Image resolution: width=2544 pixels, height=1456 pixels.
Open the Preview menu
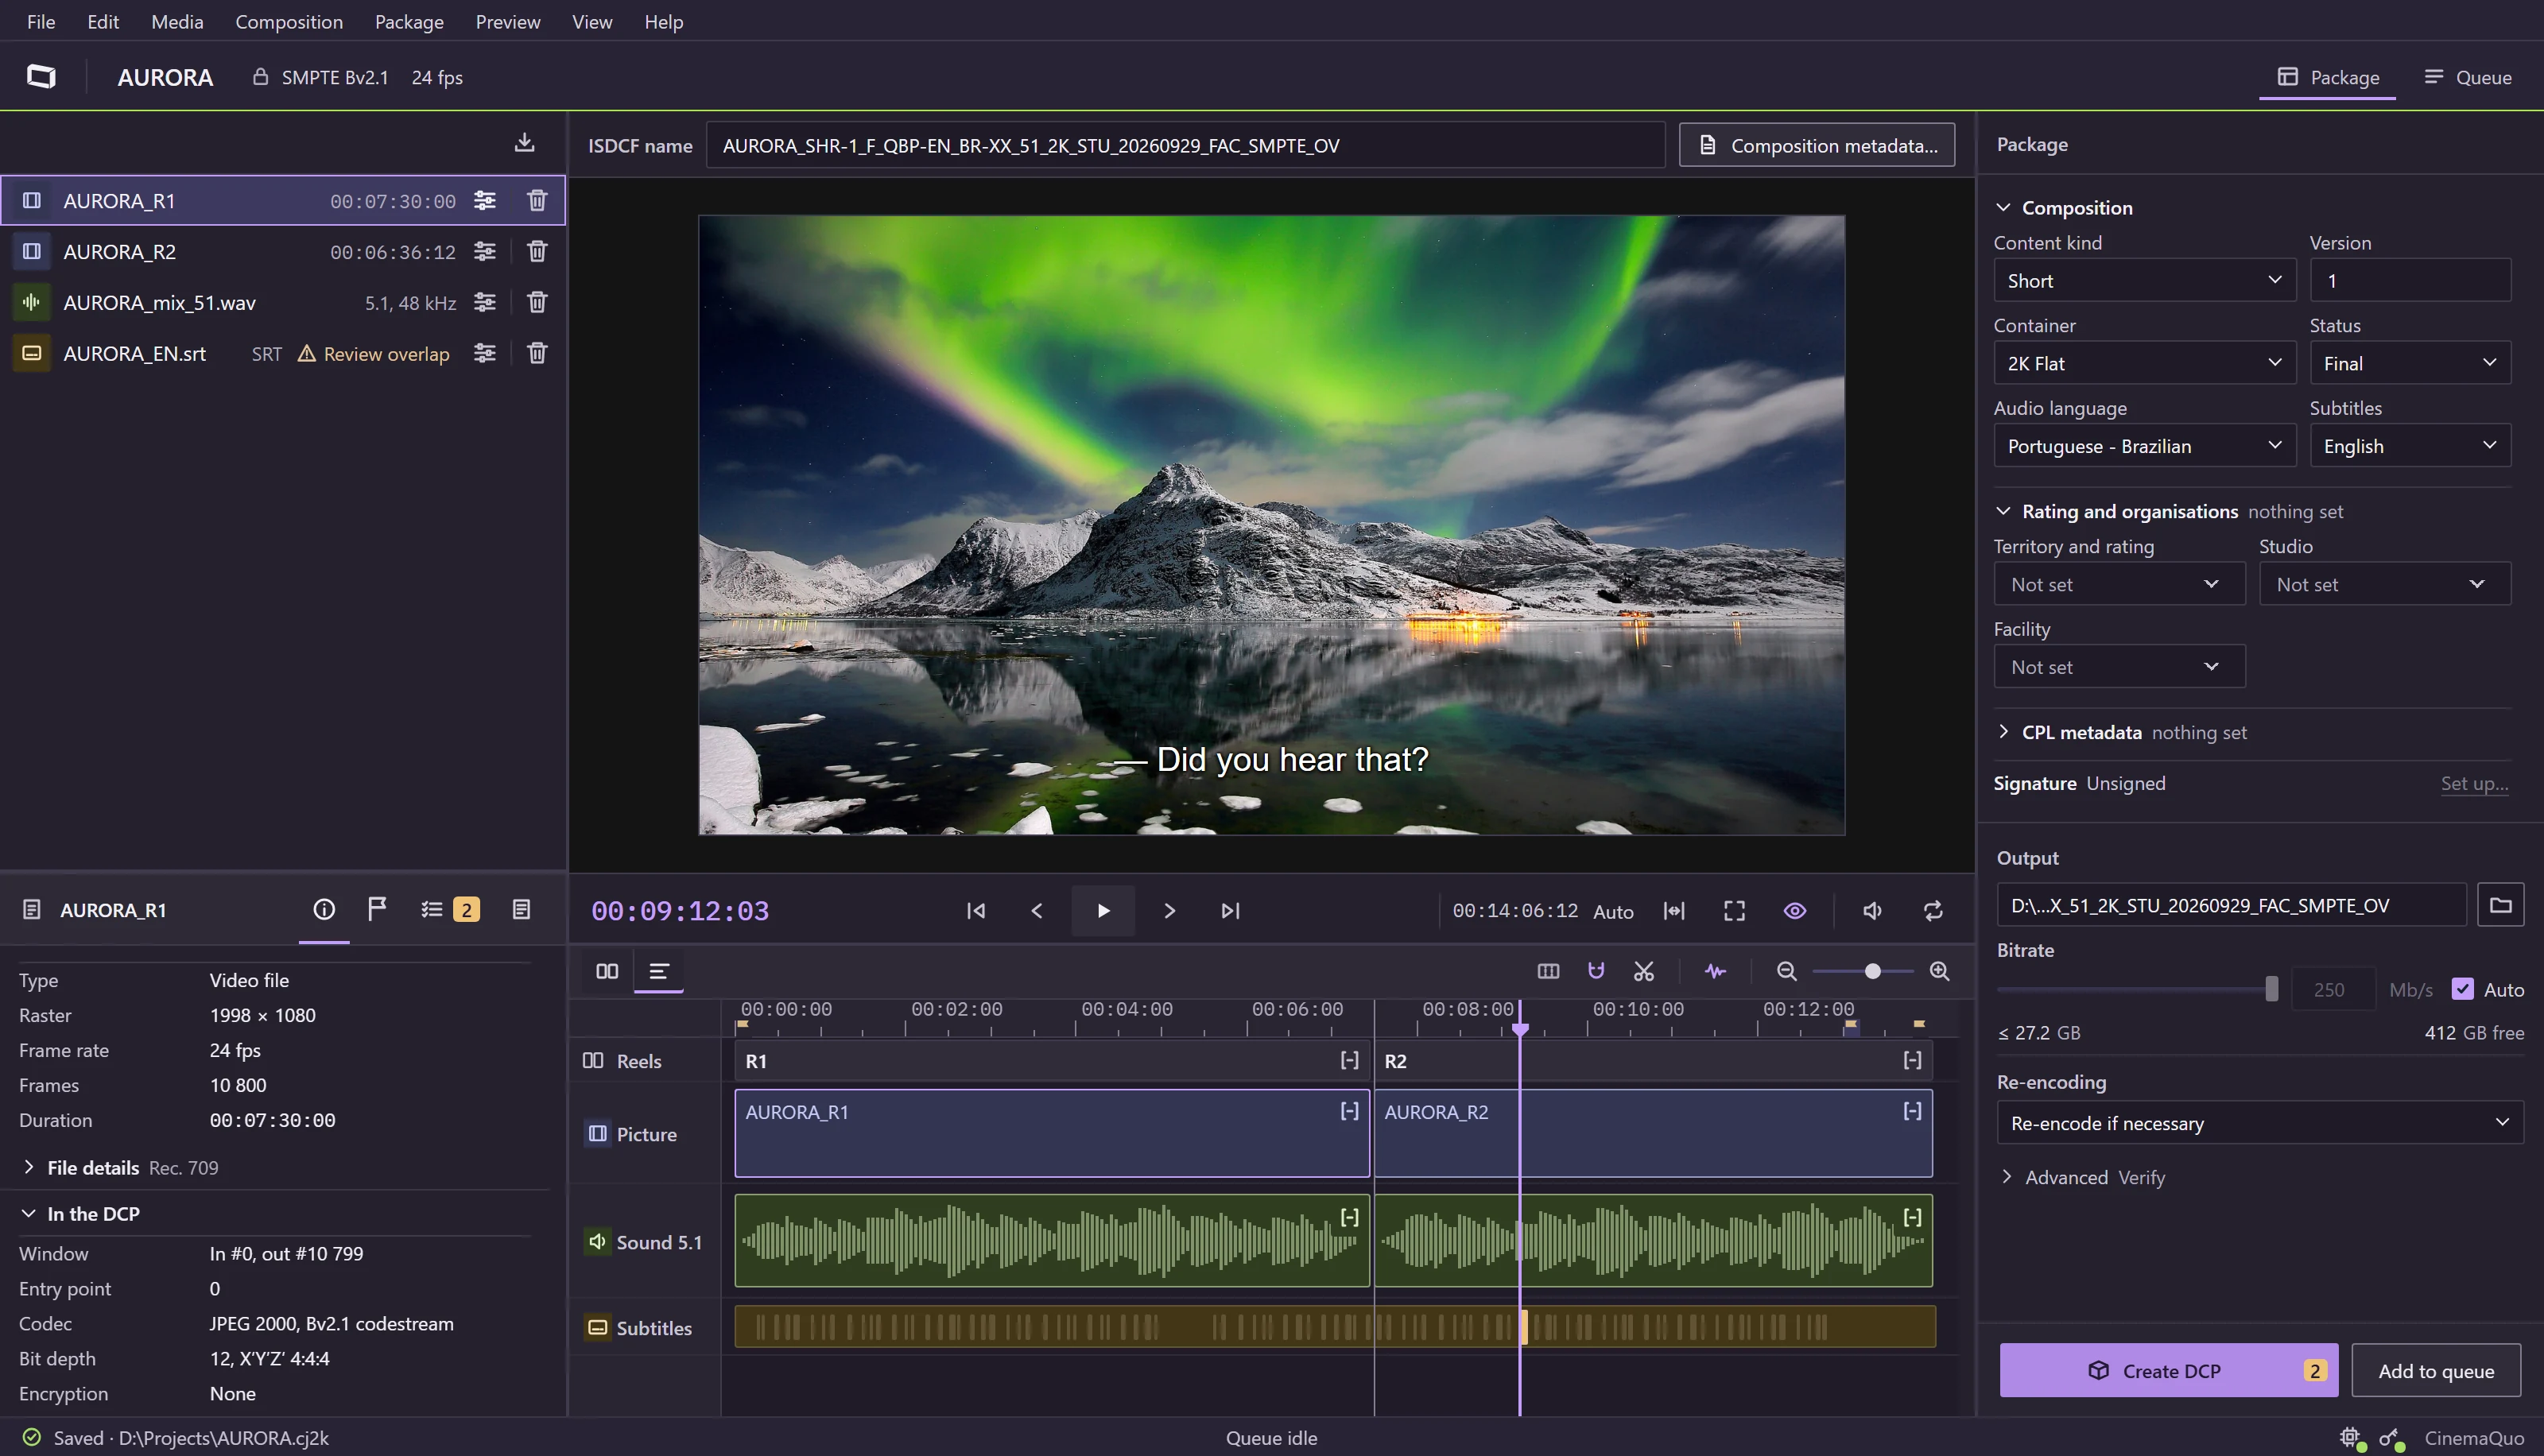point(508,21)
